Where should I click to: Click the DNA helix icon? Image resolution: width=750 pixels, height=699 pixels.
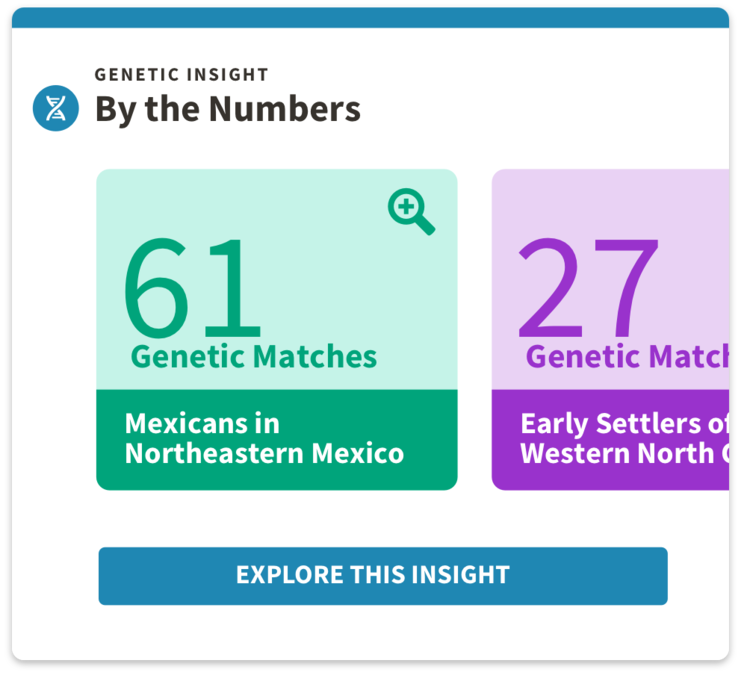click(x=55, y=108)
